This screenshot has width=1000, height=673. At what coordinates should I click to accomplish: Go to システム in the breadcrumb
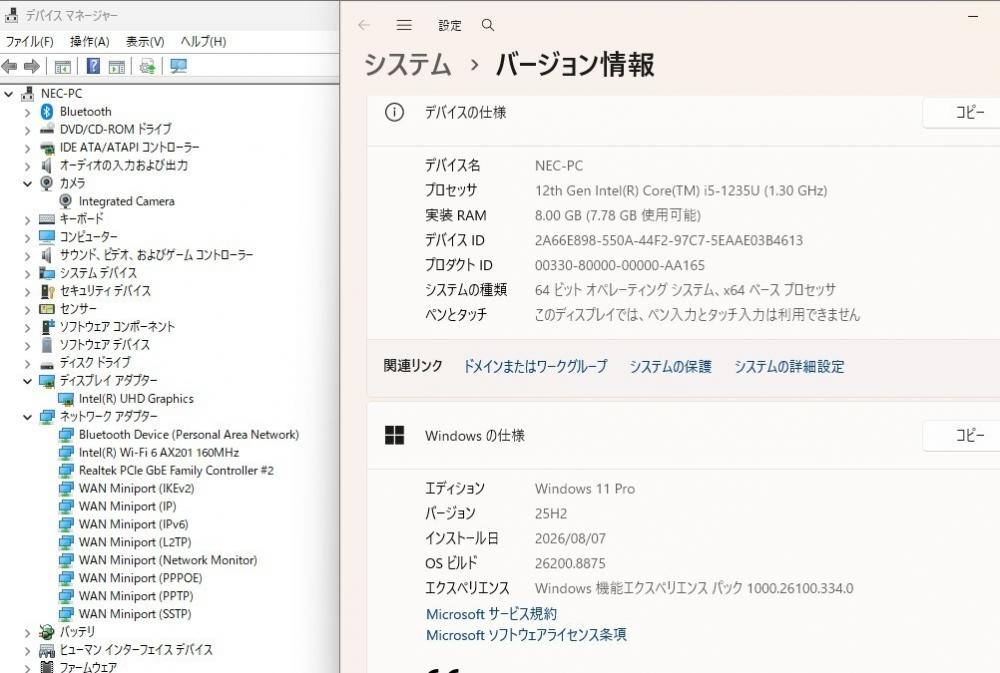[408, 65]
